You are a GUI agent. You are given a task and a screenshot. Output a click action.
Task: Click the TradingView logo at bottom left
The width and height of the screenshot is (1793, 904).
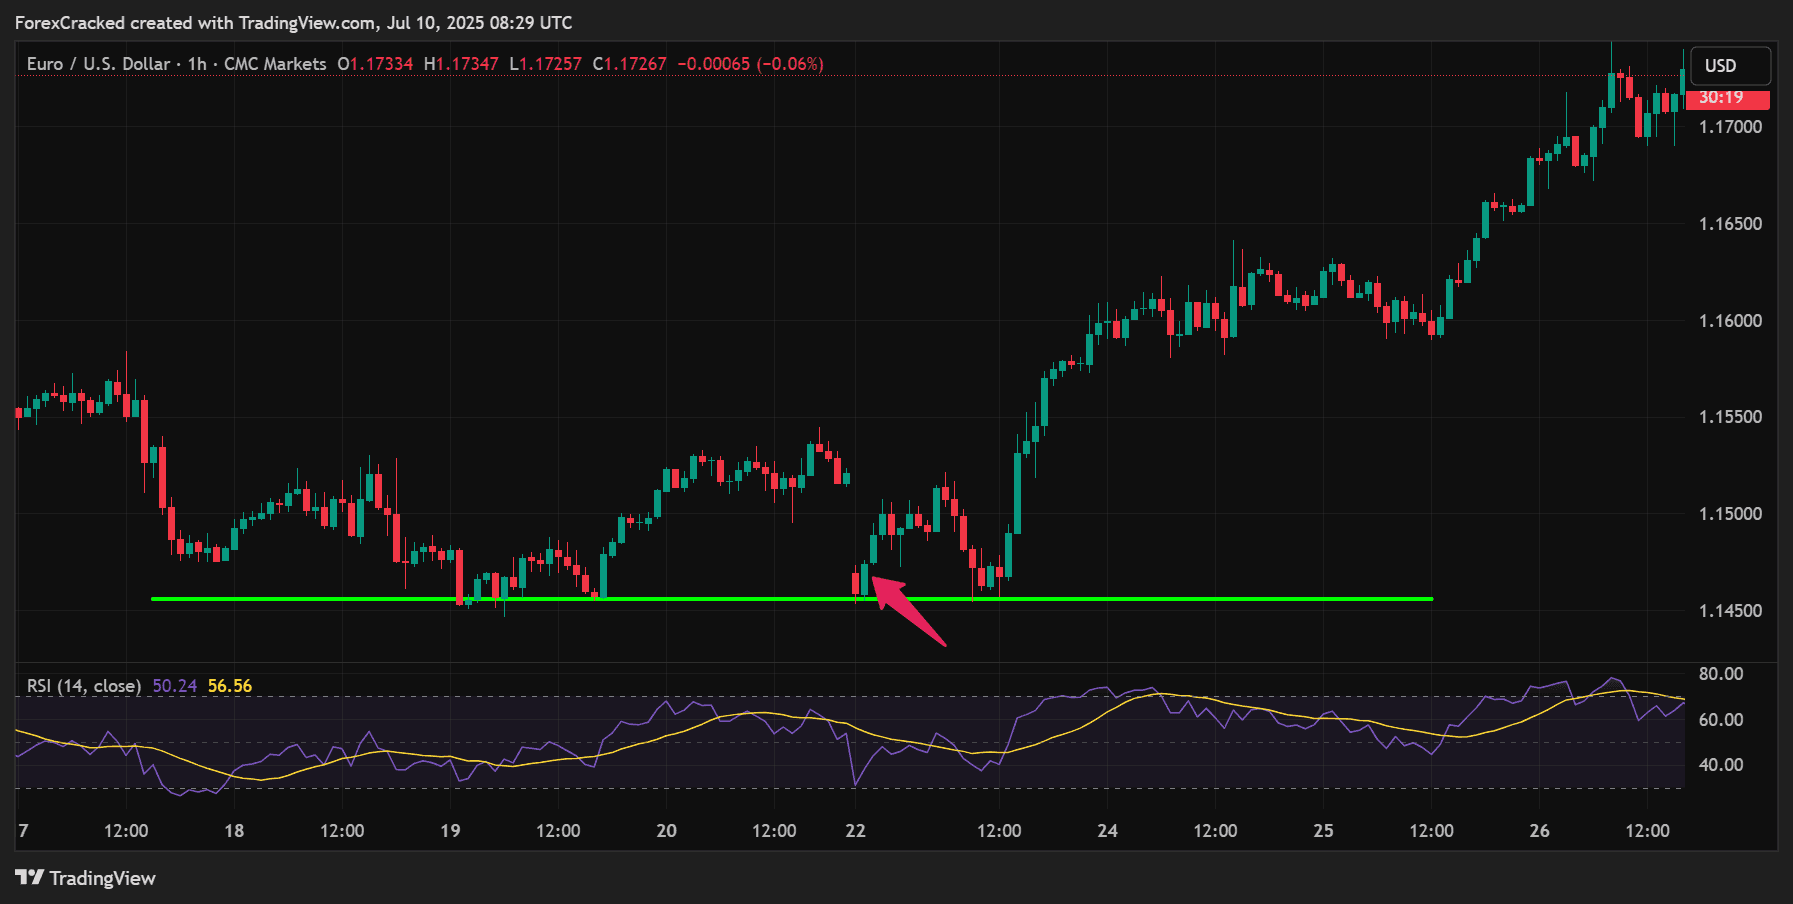pyautogui.click(x=86, y=878)
